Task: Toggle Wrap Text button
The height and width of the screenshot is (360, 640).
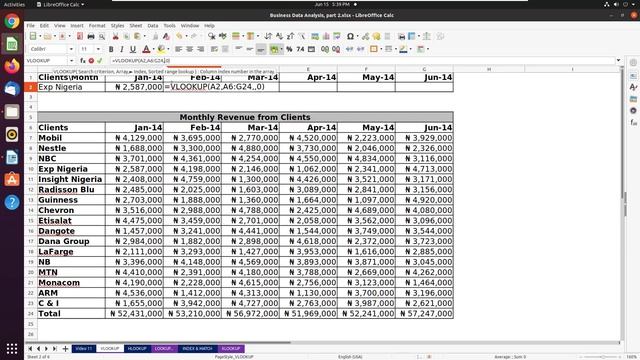Action: [x=214, y=49]
